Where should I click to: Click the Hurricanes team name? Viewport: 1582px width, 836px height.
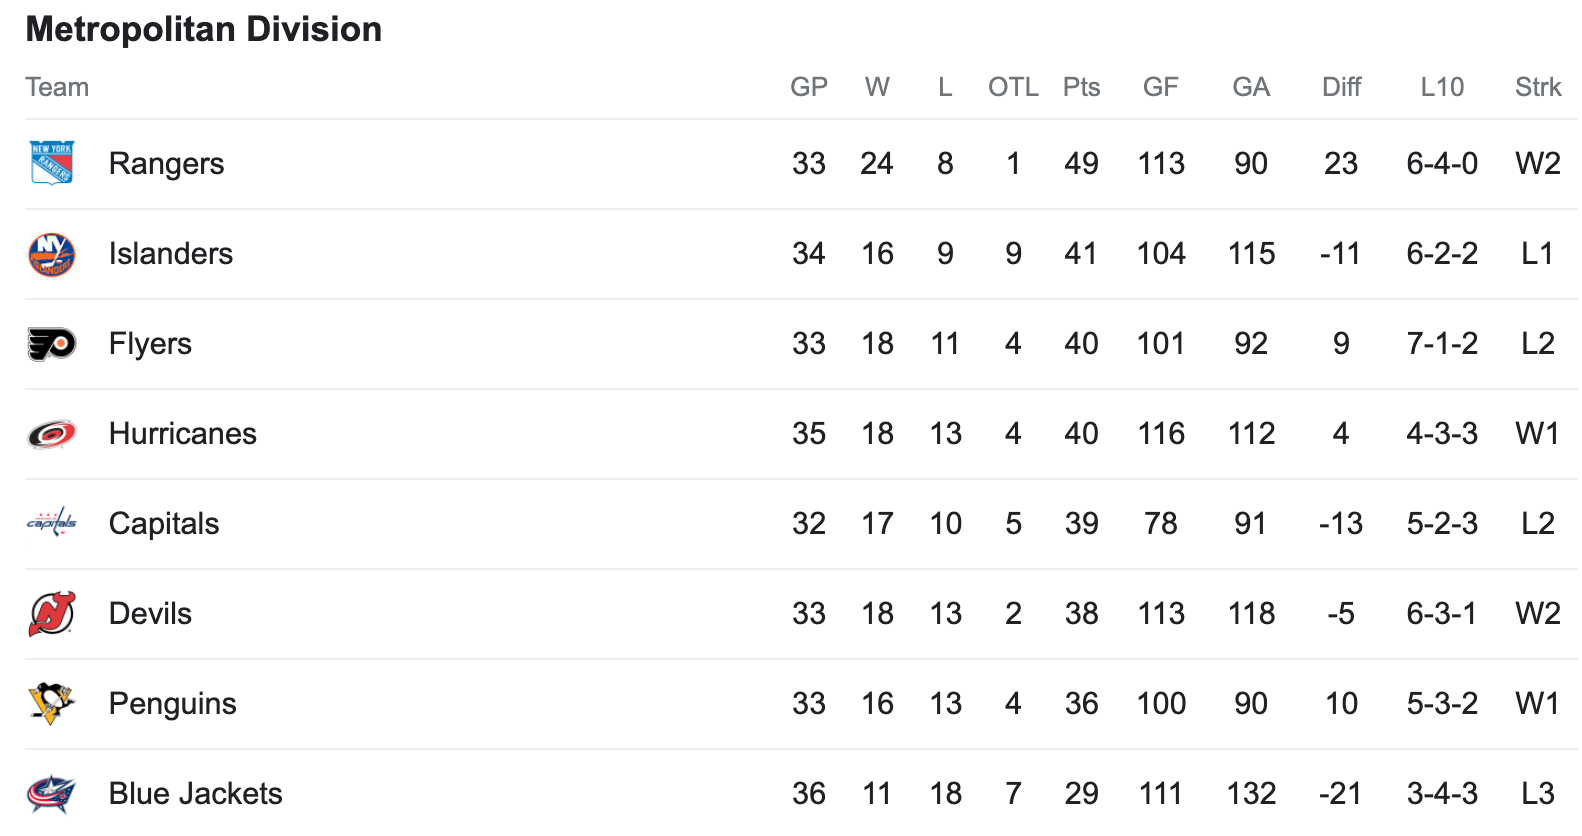pyautogui.click(x=182, y=434)
